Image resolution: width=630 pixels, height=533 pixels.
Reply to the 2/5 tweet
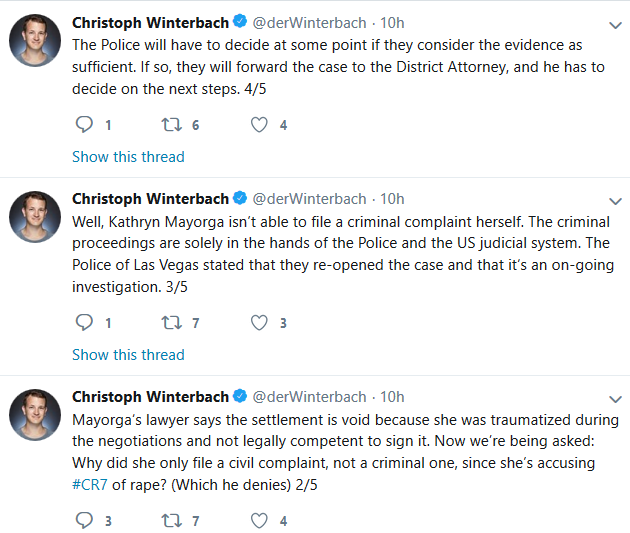coord(85,521)
